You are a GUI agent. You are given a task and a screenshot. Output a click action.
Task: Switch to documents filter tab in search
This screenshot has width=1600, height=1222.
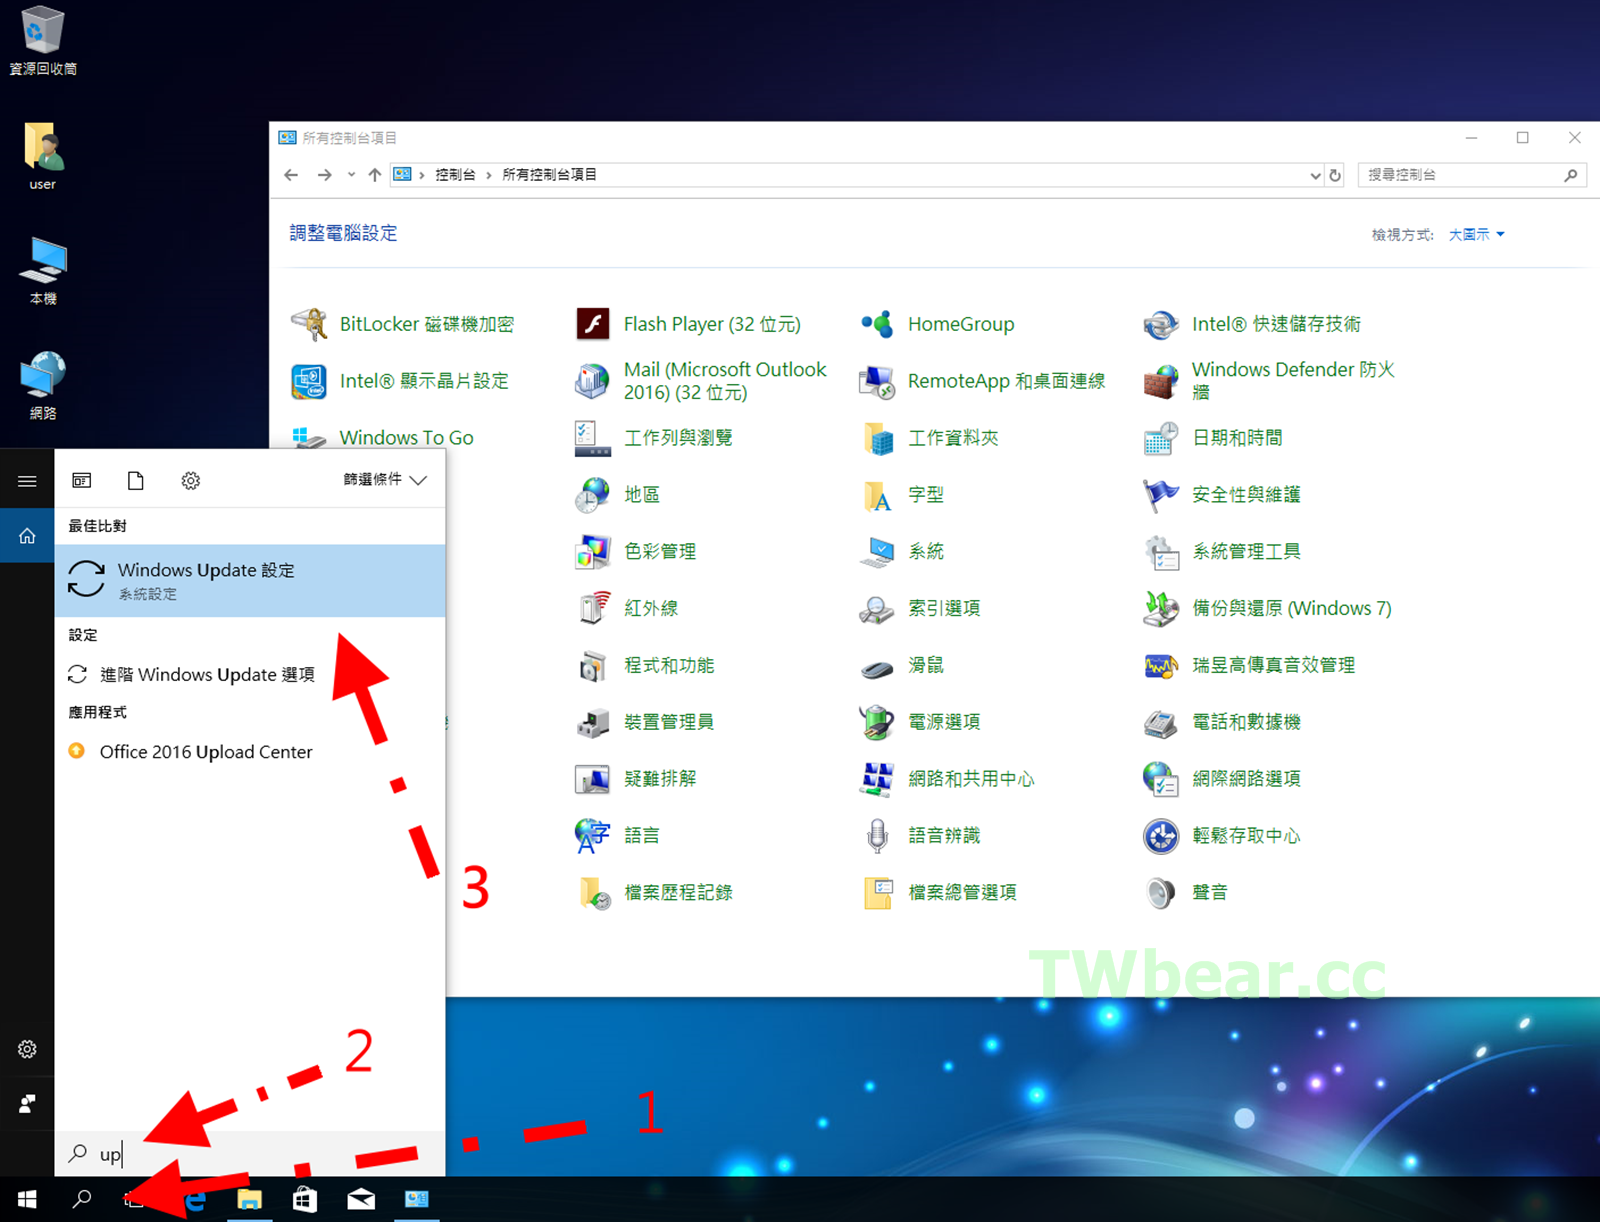136,481
